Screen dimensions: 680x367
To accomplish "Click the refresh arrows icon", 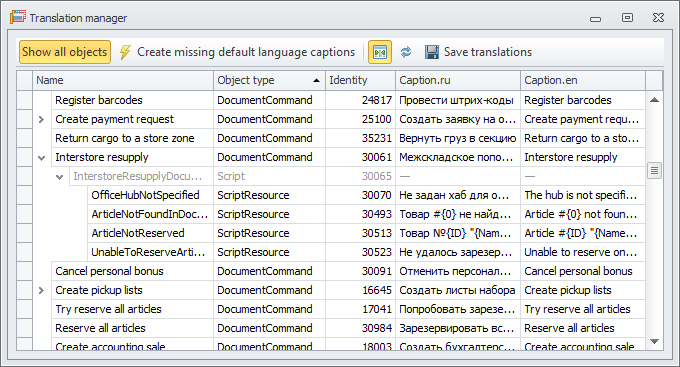I will [406, 52].
